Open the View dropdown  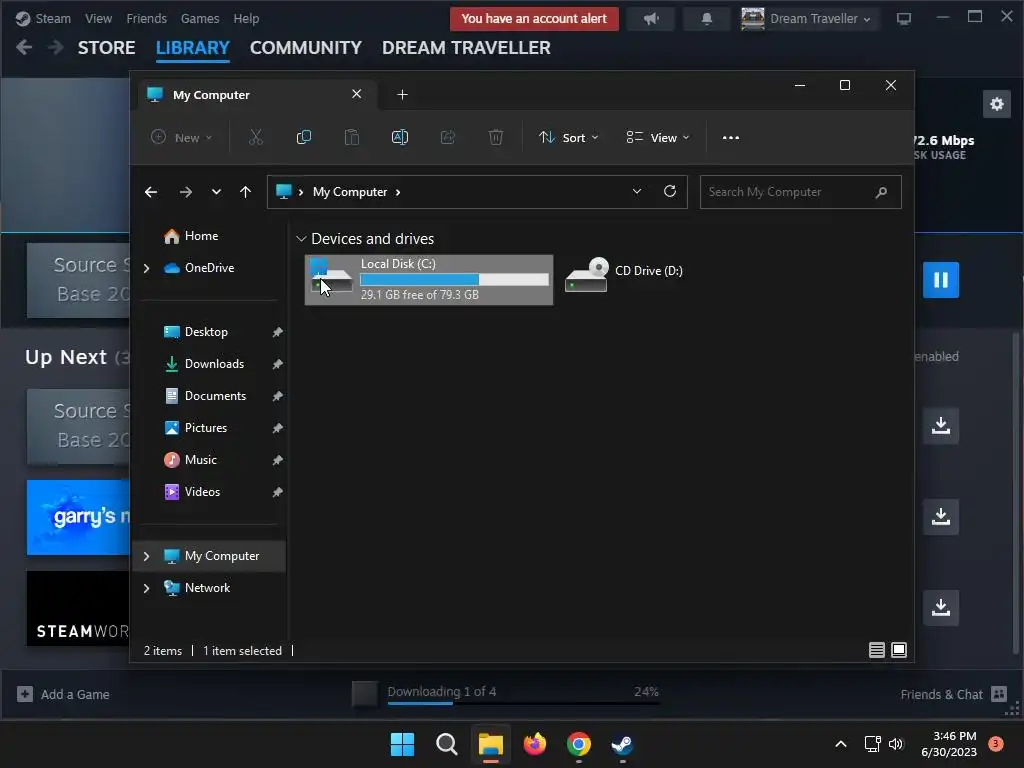(657, 137)
